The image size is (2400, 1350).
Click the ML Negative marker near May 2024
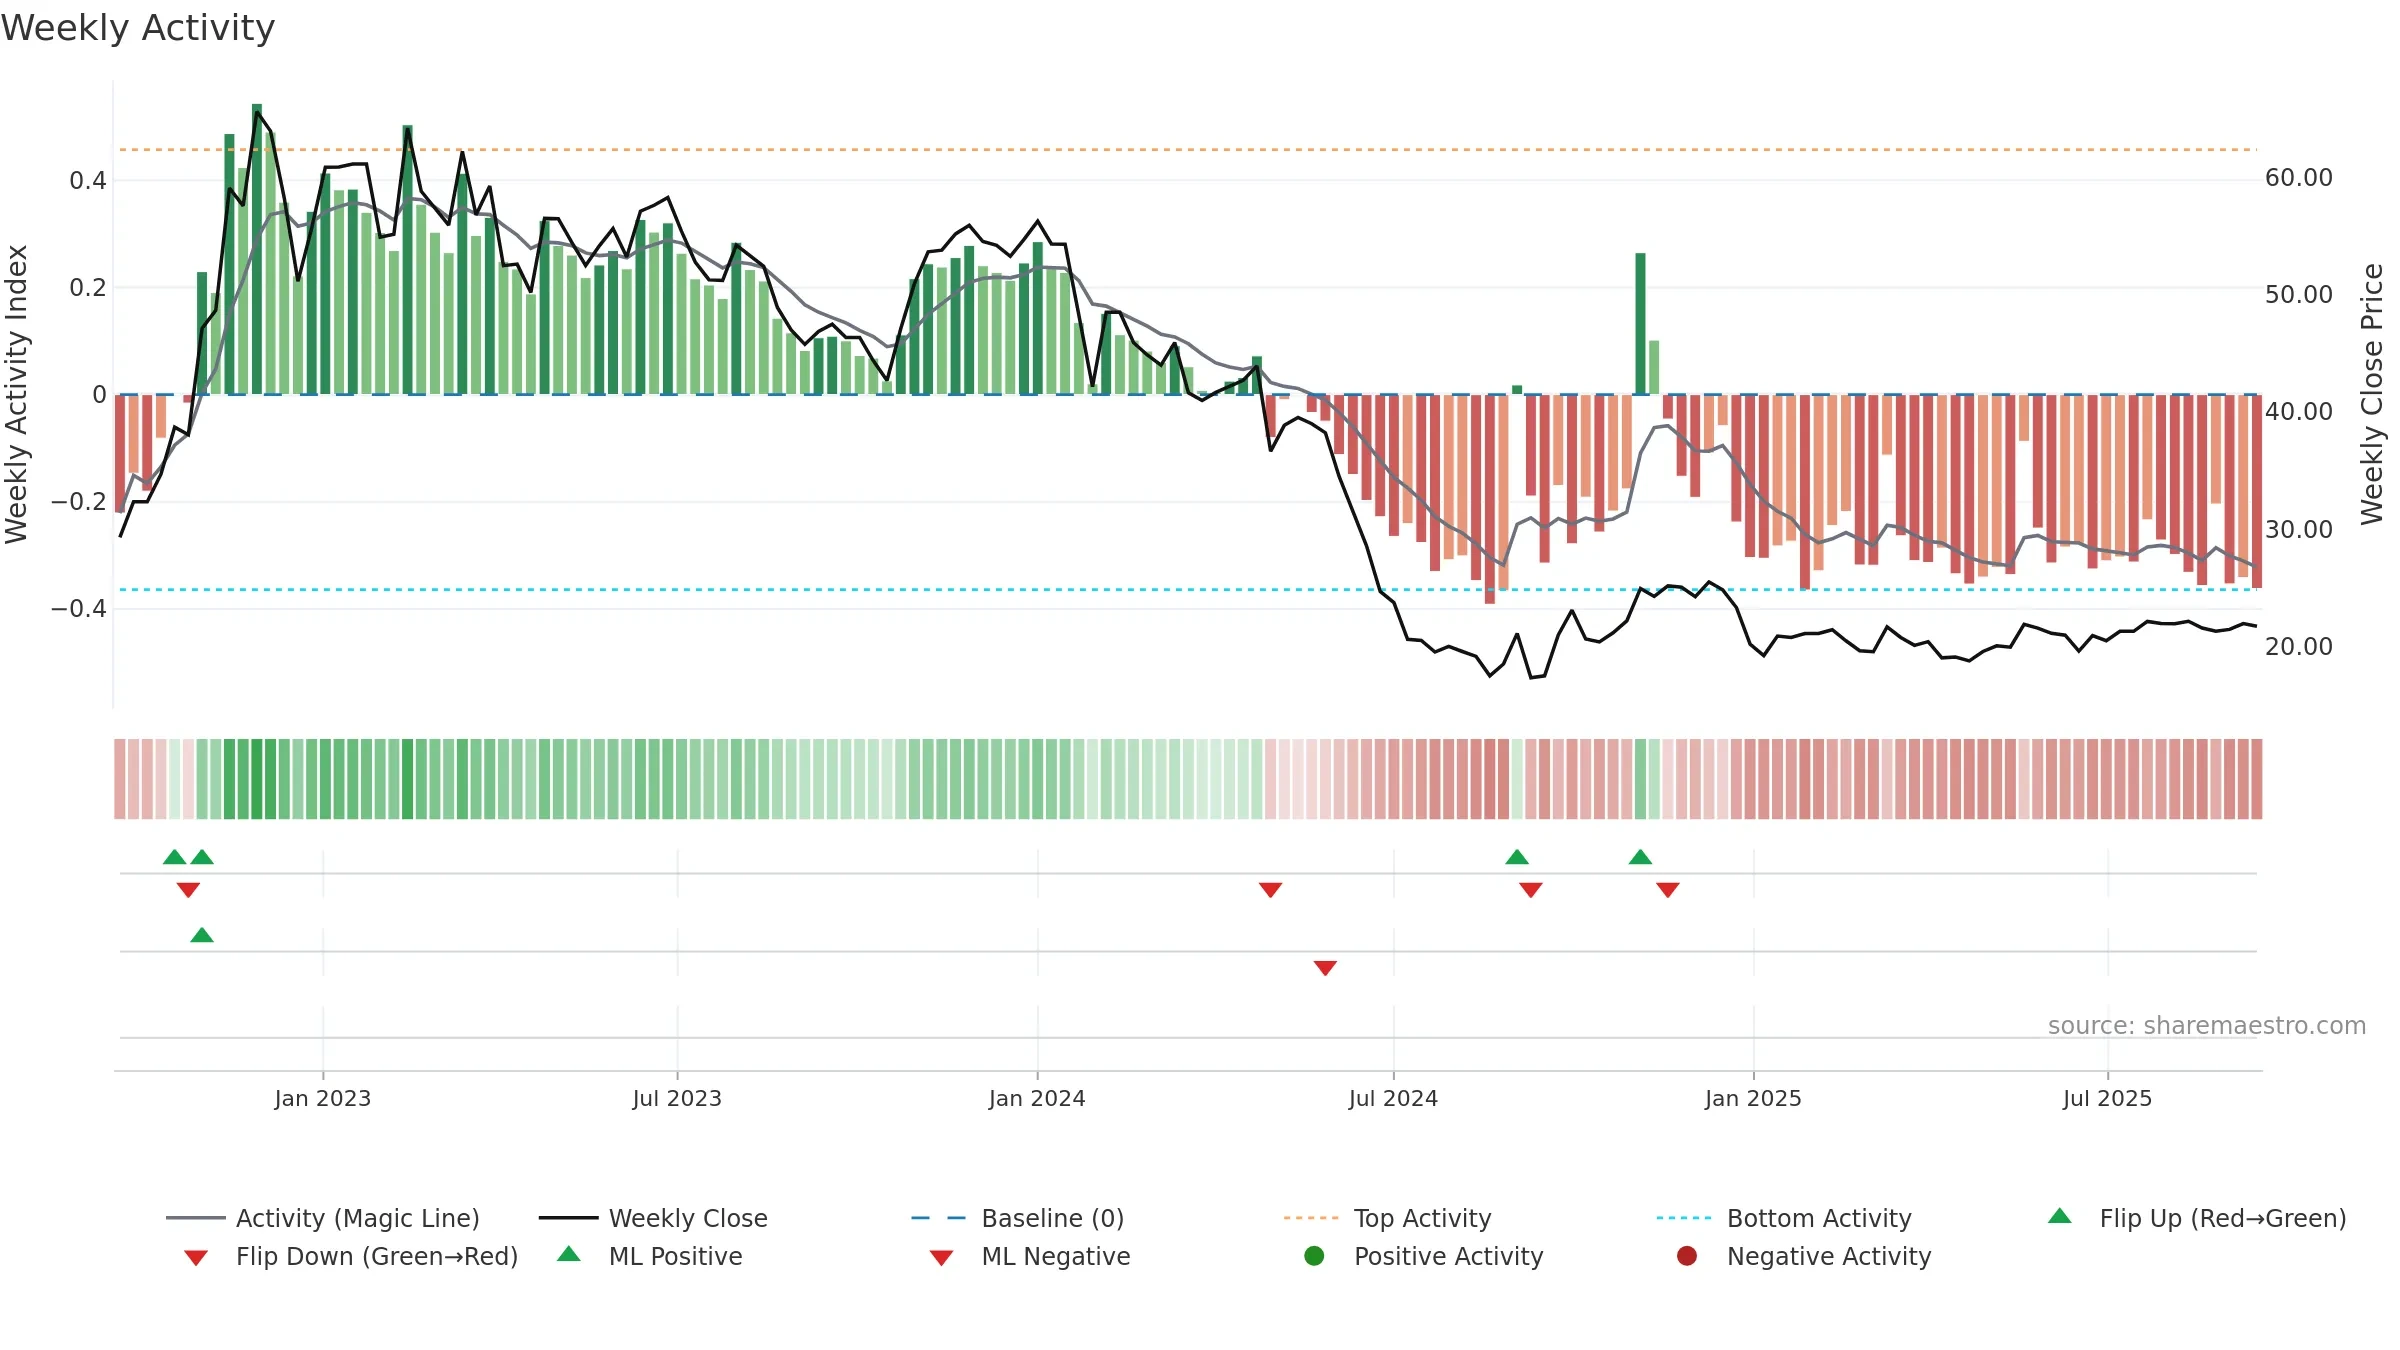pyautogui.click(x=1325, y=968)
